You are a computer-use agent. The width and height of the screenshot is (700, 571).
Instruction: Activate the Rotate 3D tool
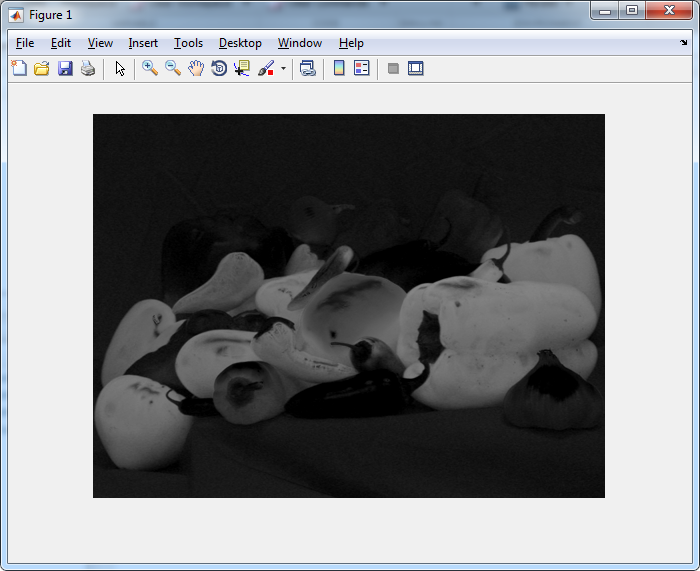[219, 69]
